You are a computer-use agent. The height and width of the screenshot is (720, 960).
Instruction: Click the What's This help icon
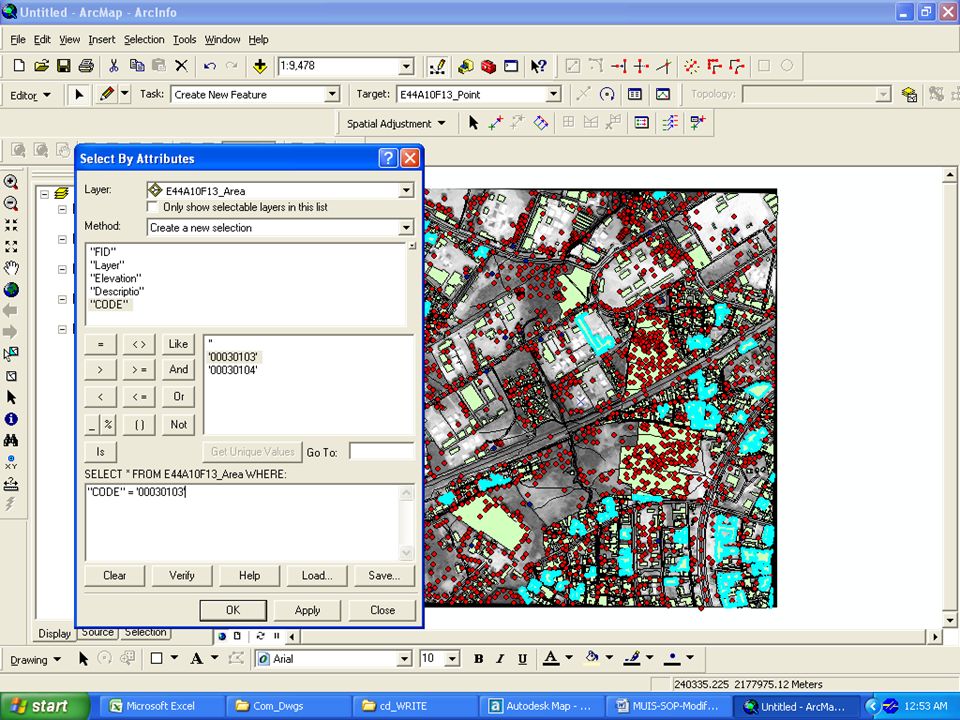pyautogui.click(x=538, y=66)
